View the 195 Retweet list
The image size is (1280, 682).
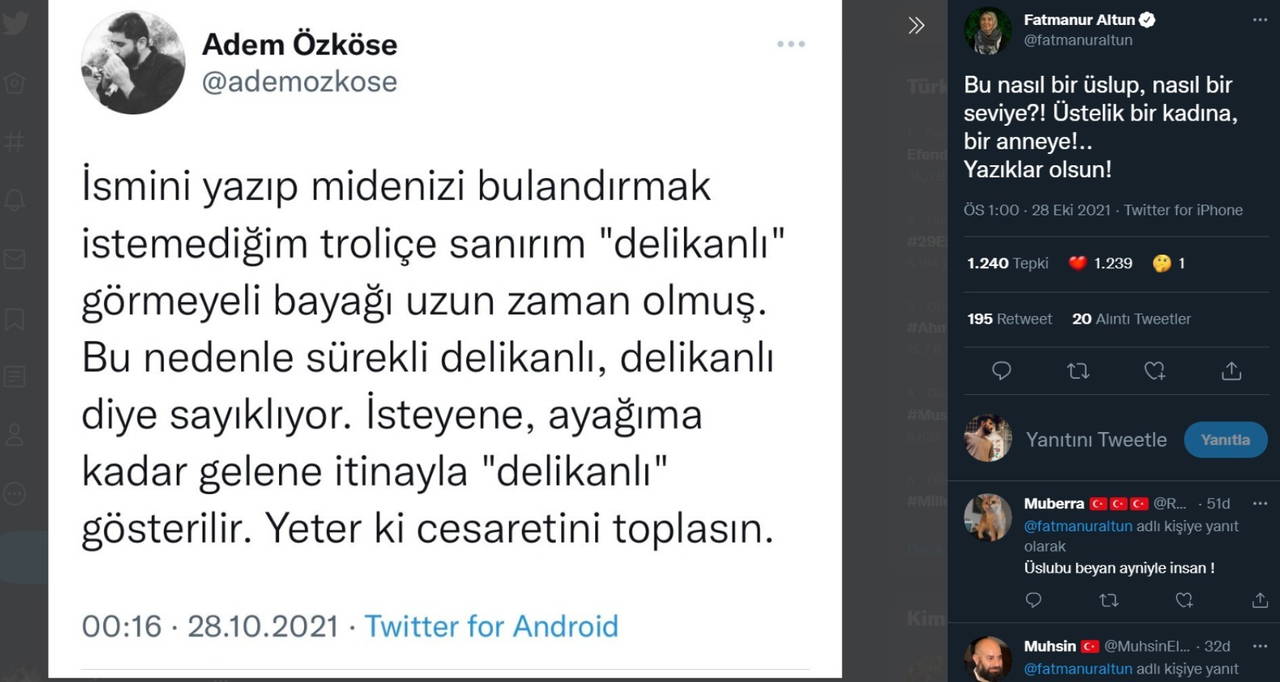click(x=1009, y=319)
